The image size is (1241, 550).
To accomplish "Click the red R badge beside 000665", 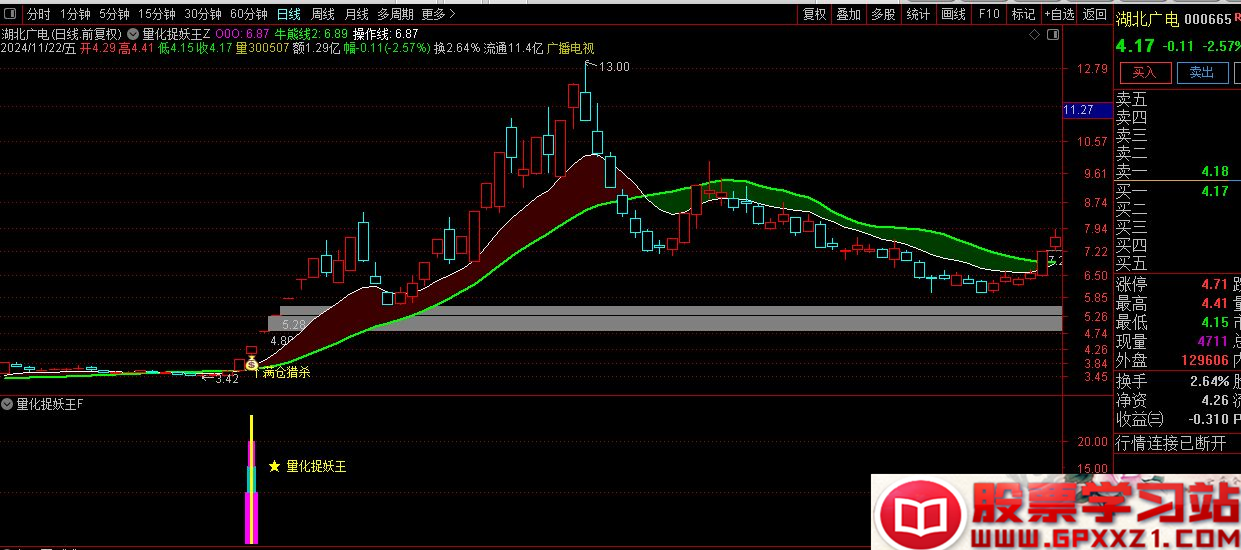I will pos(1237,17).
